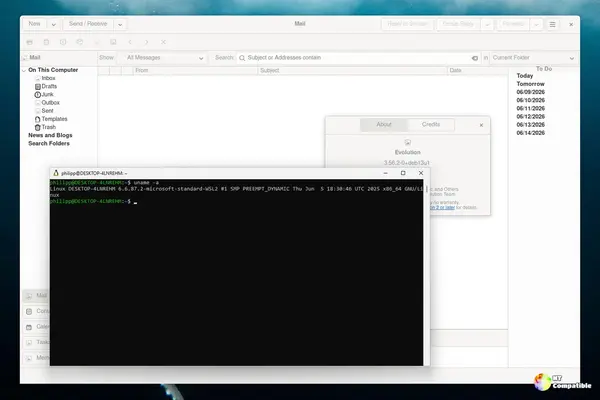
Task: Select the News and Blogs entry
Action: coord(50,135)
